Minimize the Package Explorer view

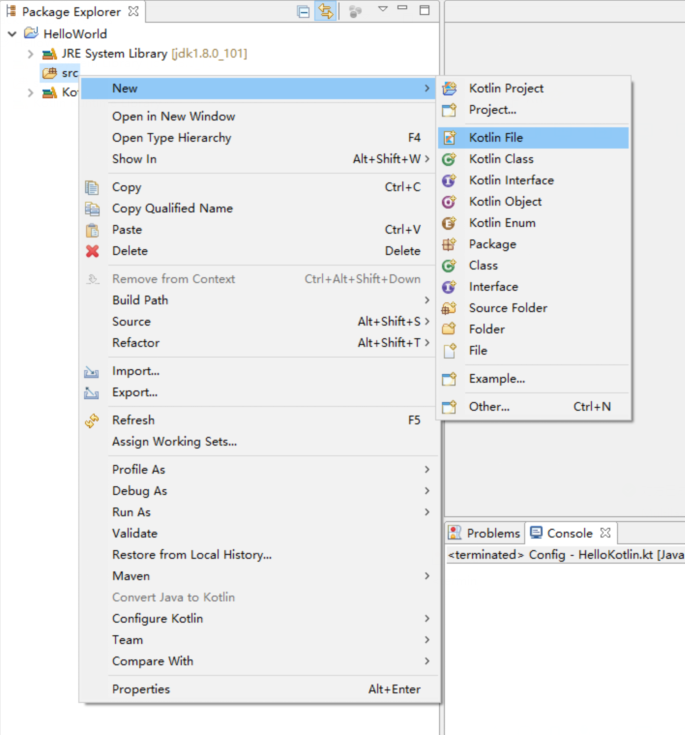click(x=402, y=8)
